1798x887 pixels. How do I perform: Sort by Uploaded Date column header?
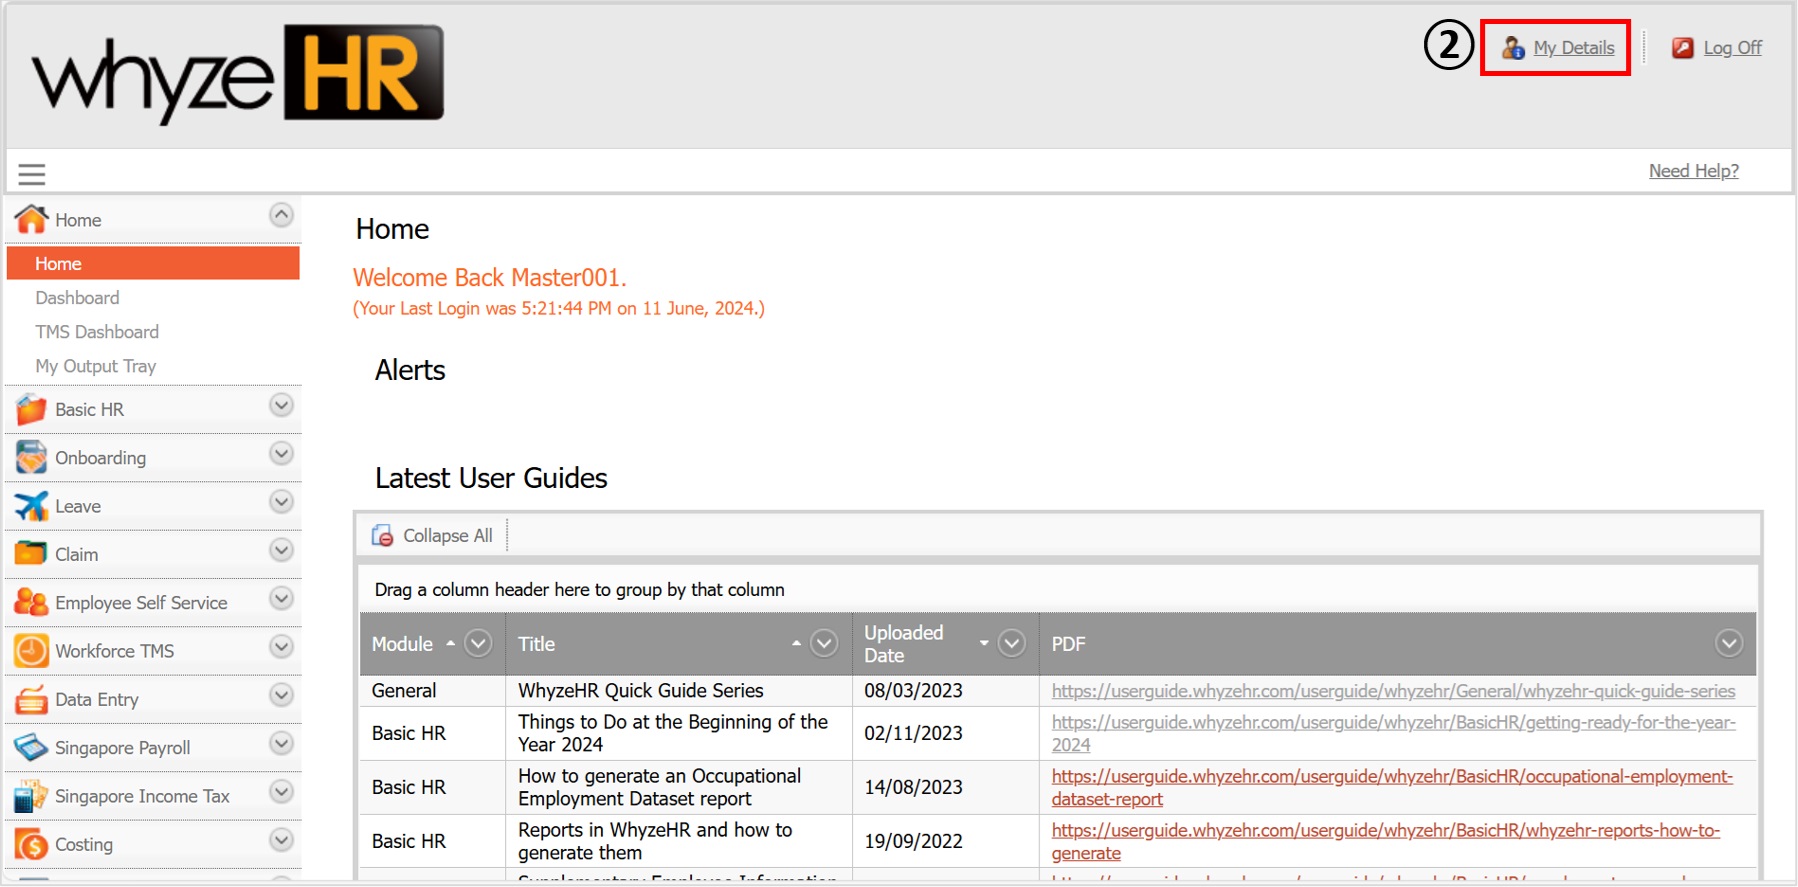(x=904, y=644)
